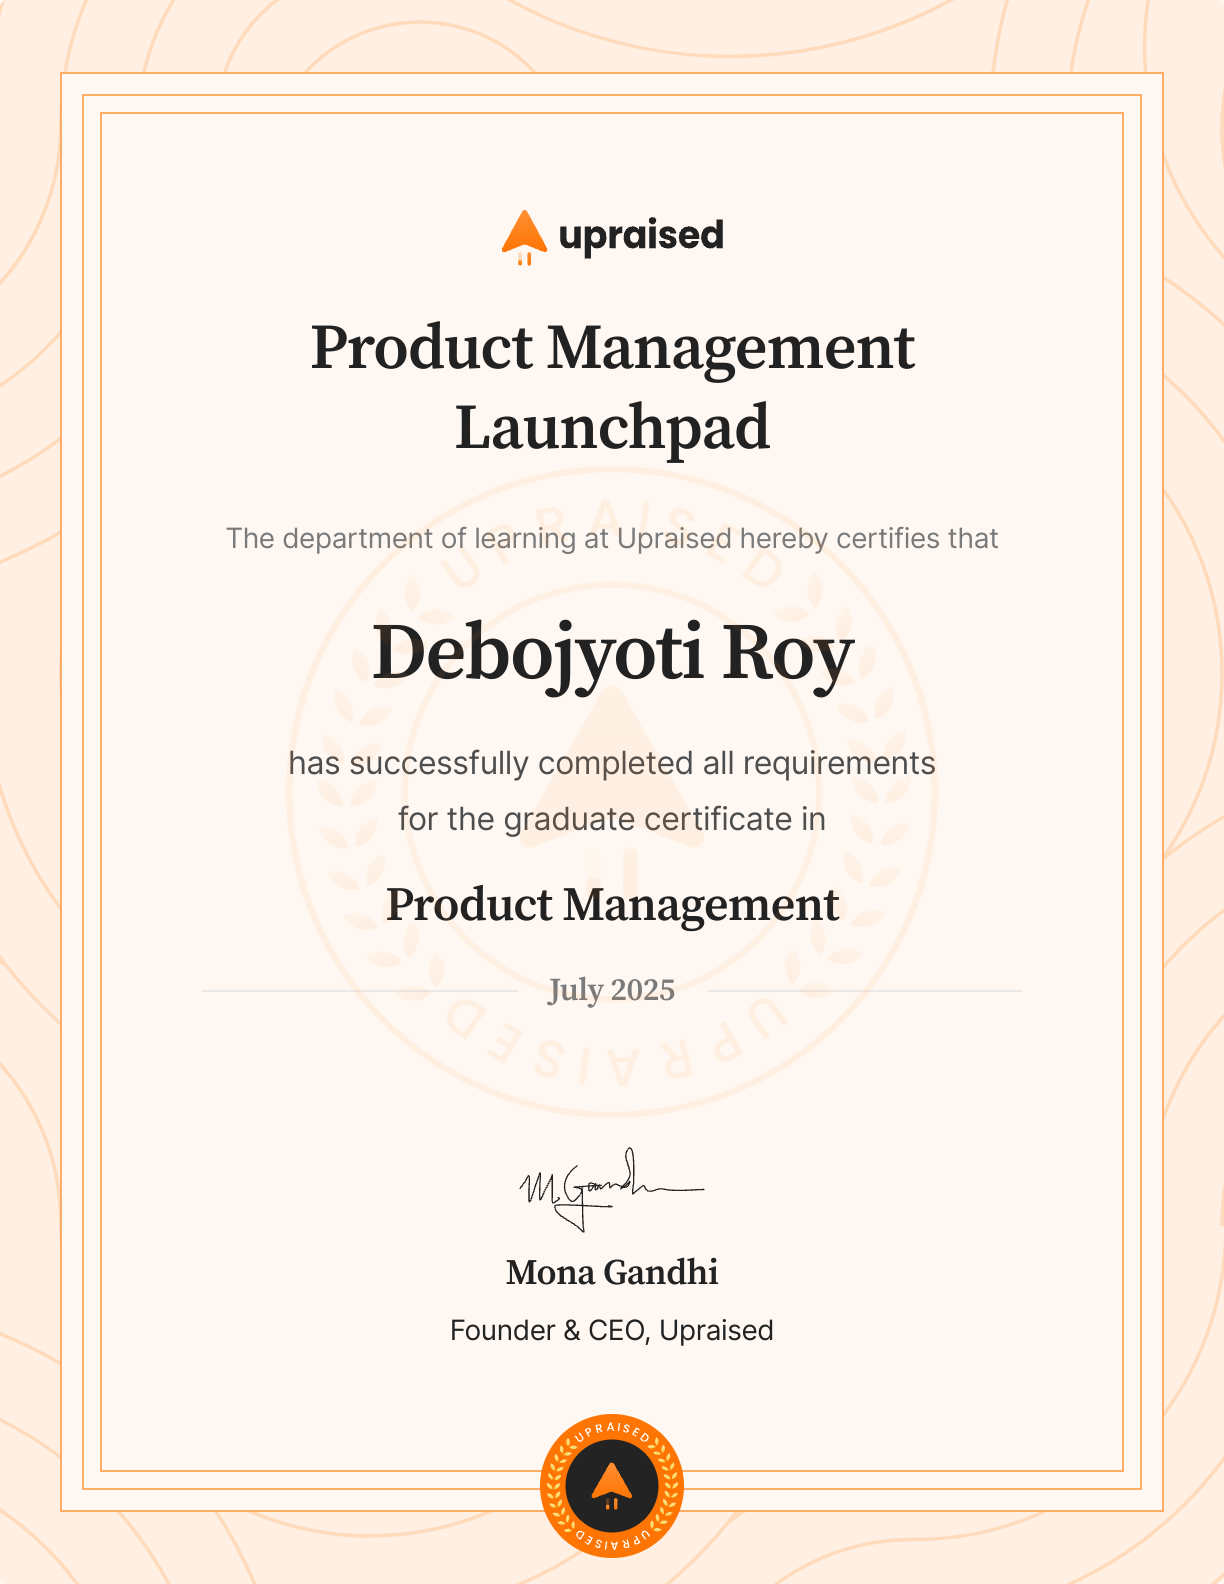Click the date 'July 2025'
The height and width of the screenshot is (1584, 1224).
click(x=612, y=990)
